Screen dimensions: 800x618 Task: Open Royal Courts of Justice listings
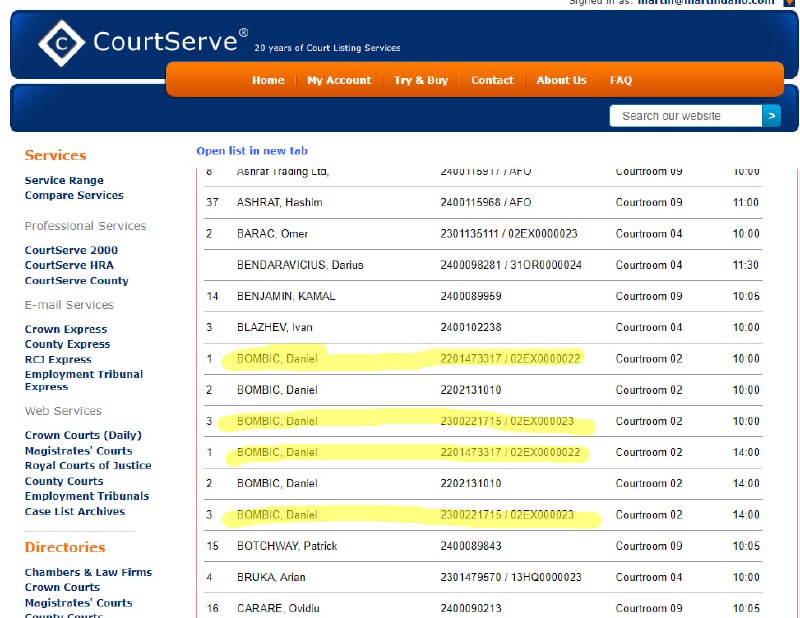[88, 465]
